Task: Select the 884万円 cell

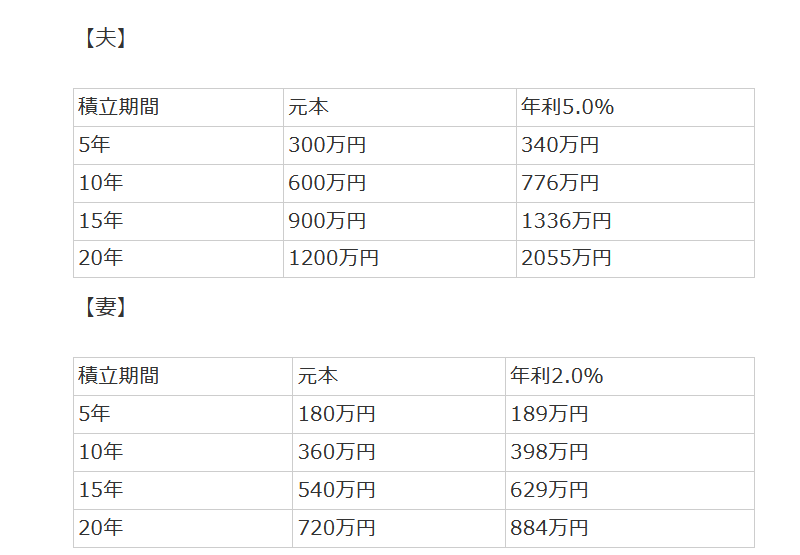Action: tap(549, 527)
